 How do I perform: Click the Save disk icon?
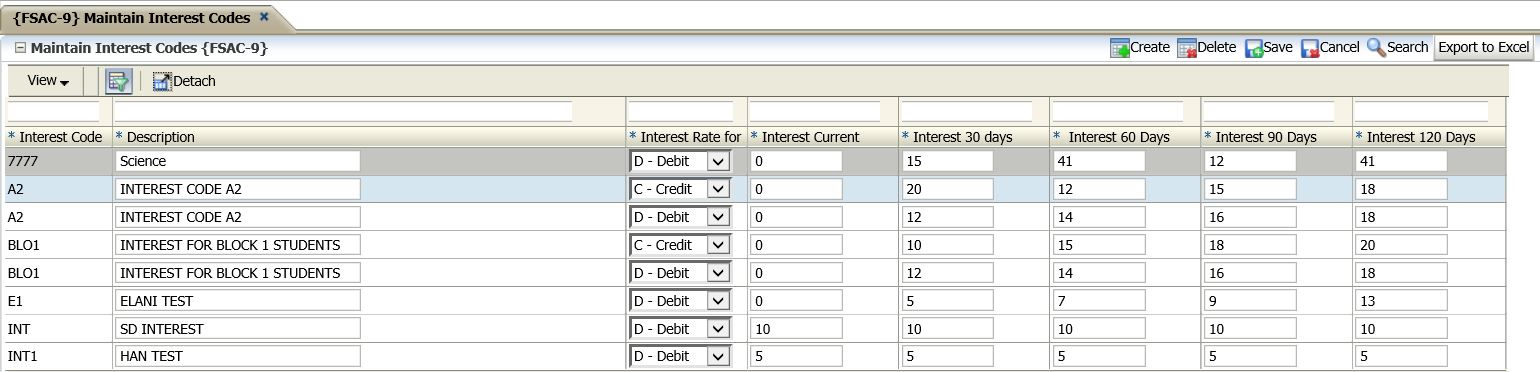click(1254, 48)
